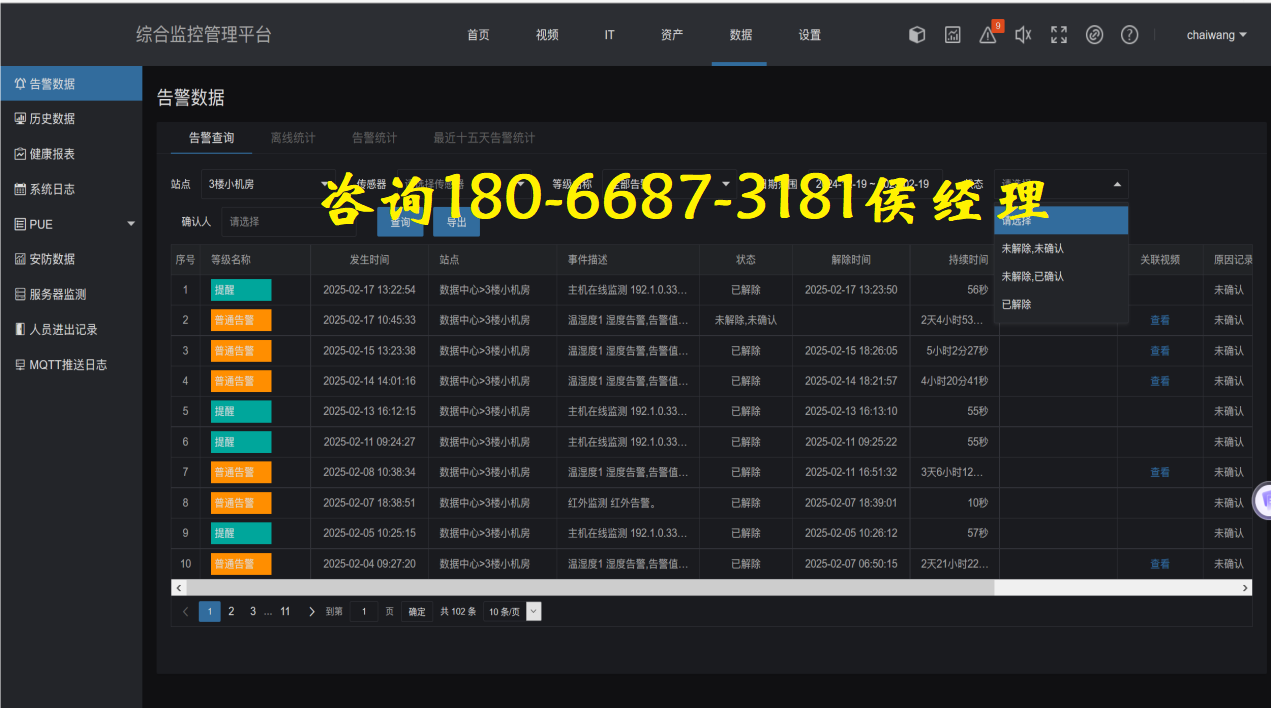Click the table scrollbar left arrow

(178, 588)
